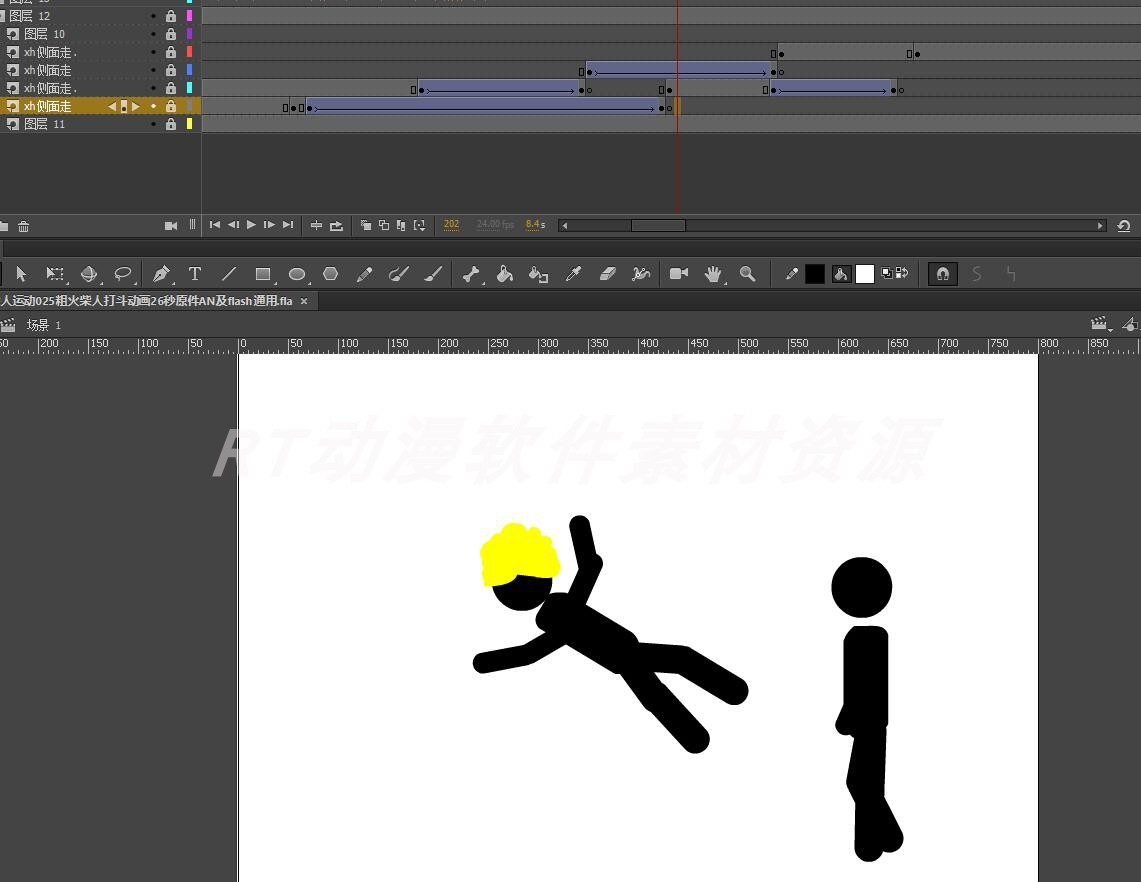This screenshot has height=882, width=1141.
Task: Switch to the .fla document tab
Action: [x=146, y=301]
